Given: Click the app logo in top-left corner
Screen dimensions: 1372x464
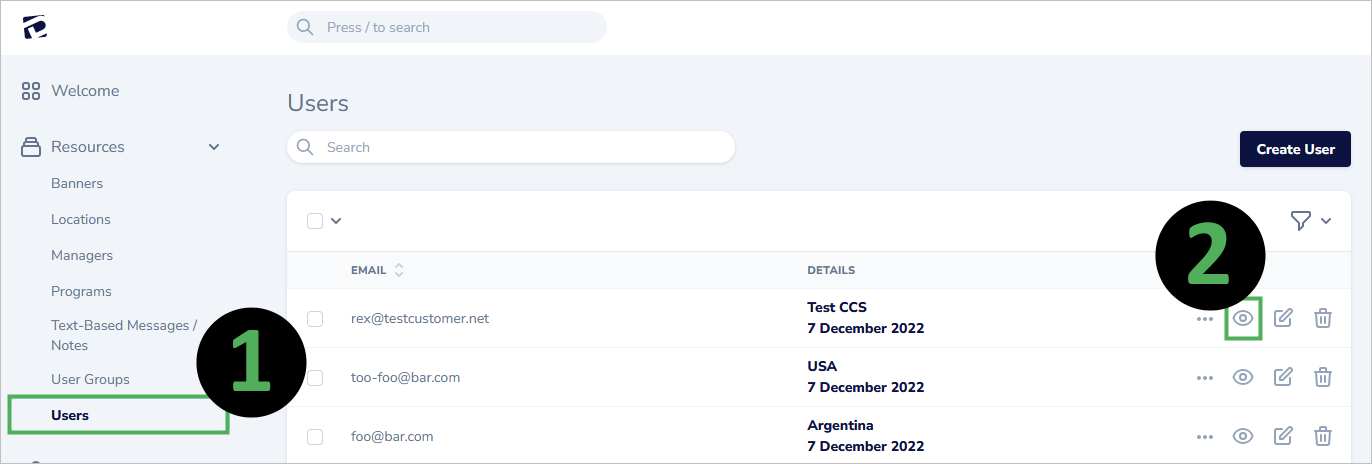Looking at the screenshot, I should point(35,28).
